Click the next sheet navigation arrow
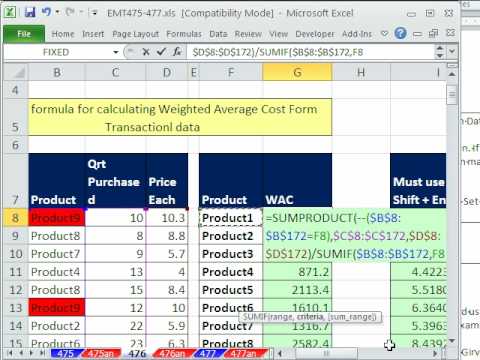Screen dimensions: 480x360 click(32, 353)
